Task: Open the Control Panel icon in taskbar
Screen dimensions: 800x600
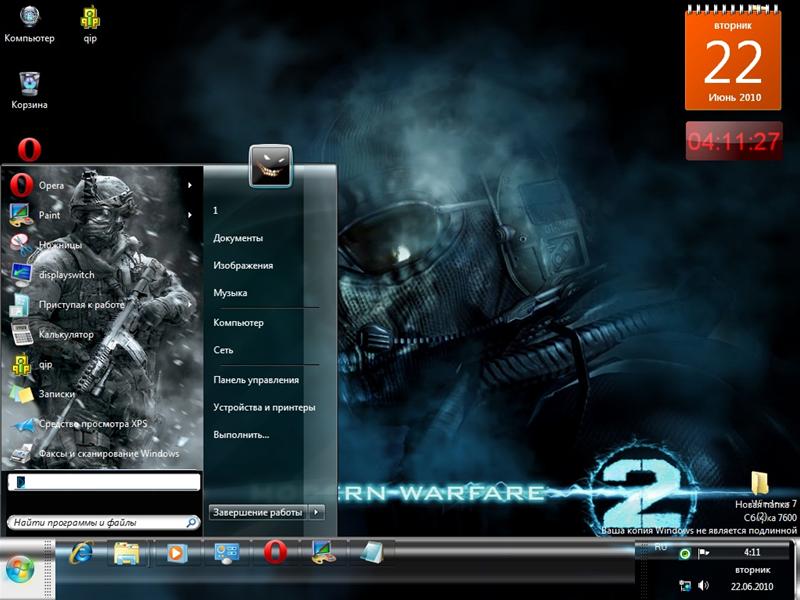Action: pyautogui.click(x=227, y=553)
